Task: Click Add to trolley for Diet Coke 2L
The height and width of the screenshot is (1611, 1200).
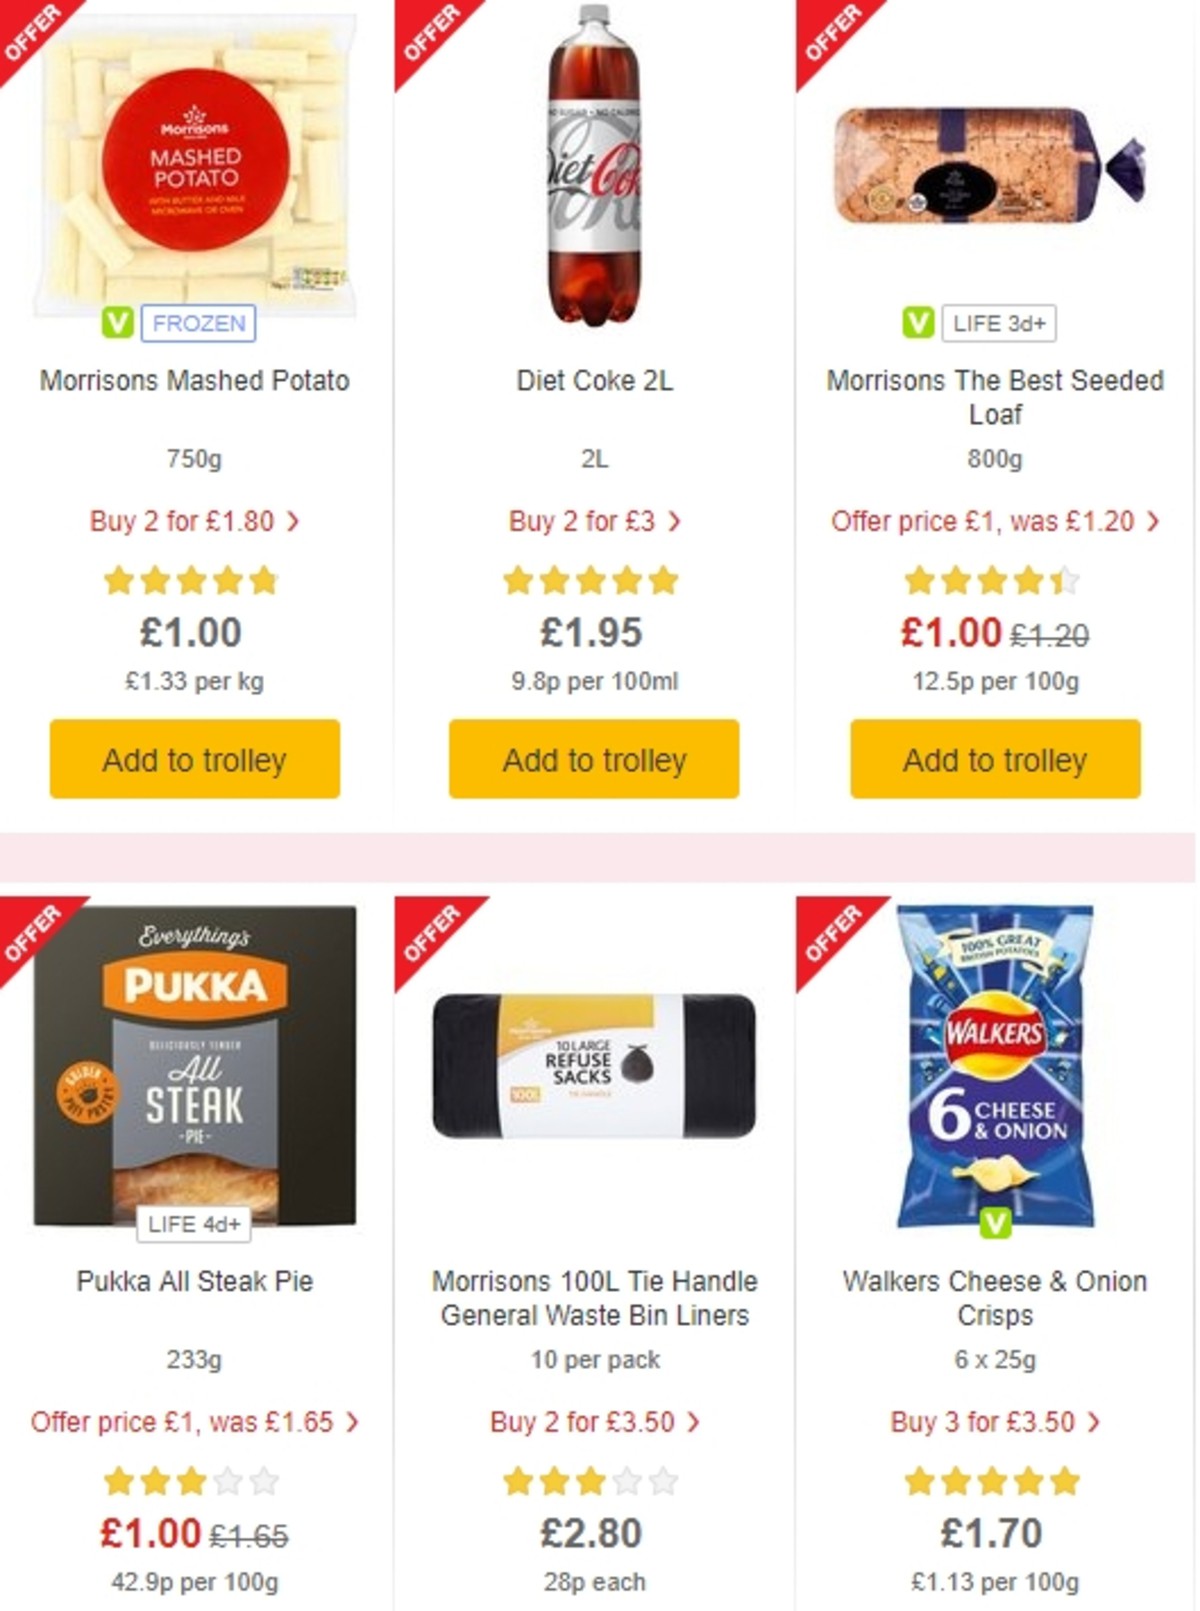Action: point(593,760)
